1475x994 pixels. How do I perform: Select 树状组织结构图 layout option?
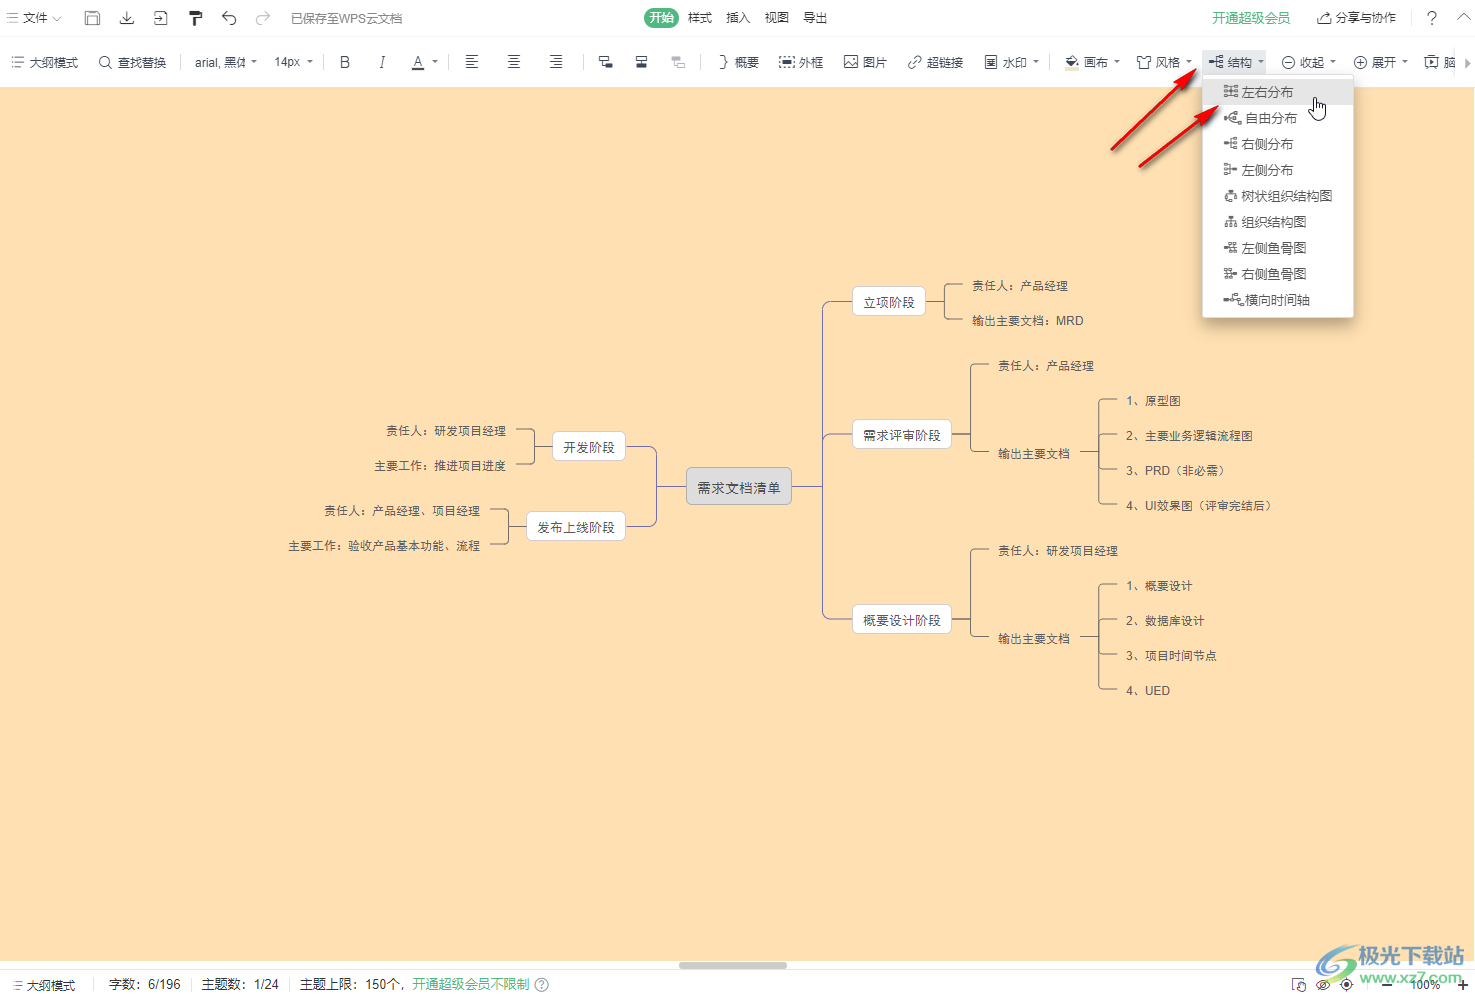point(1278,196)
